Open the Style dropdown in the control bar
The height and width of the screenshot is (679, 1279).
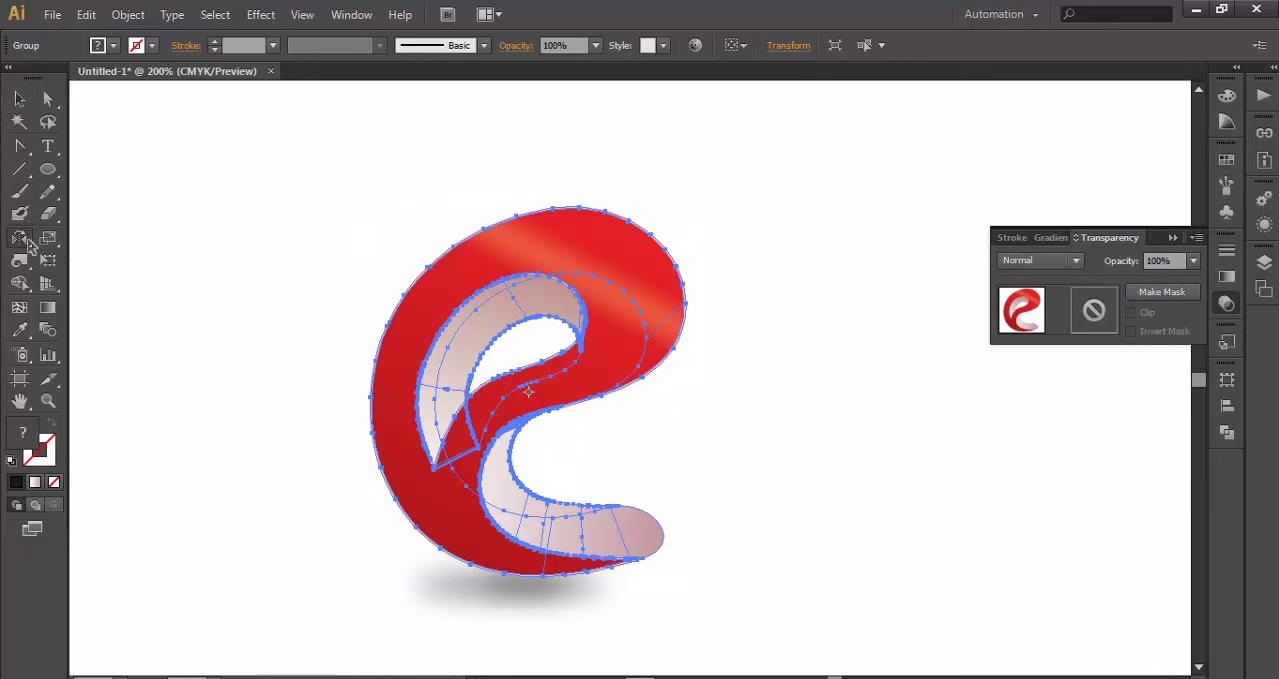click(x=661, y=45)
